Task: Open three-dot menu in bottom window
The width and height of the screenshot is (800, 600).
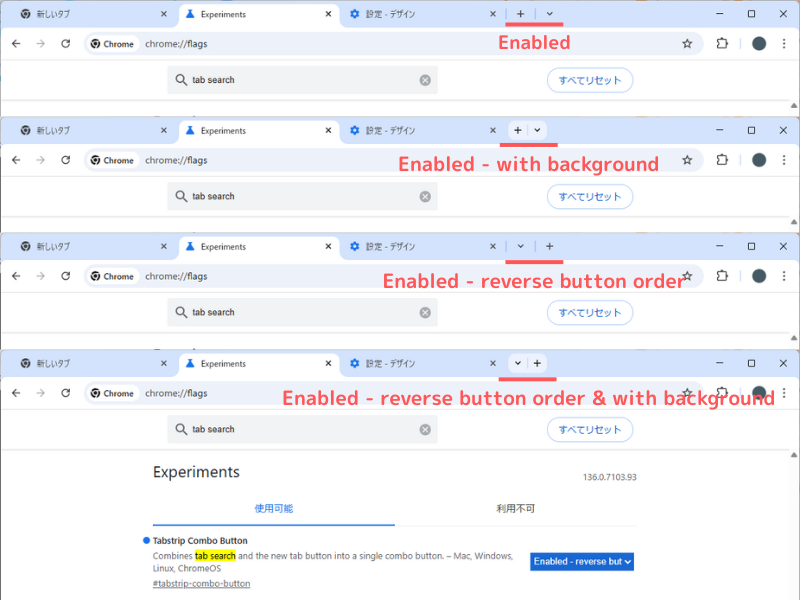Action: [784, 393]
